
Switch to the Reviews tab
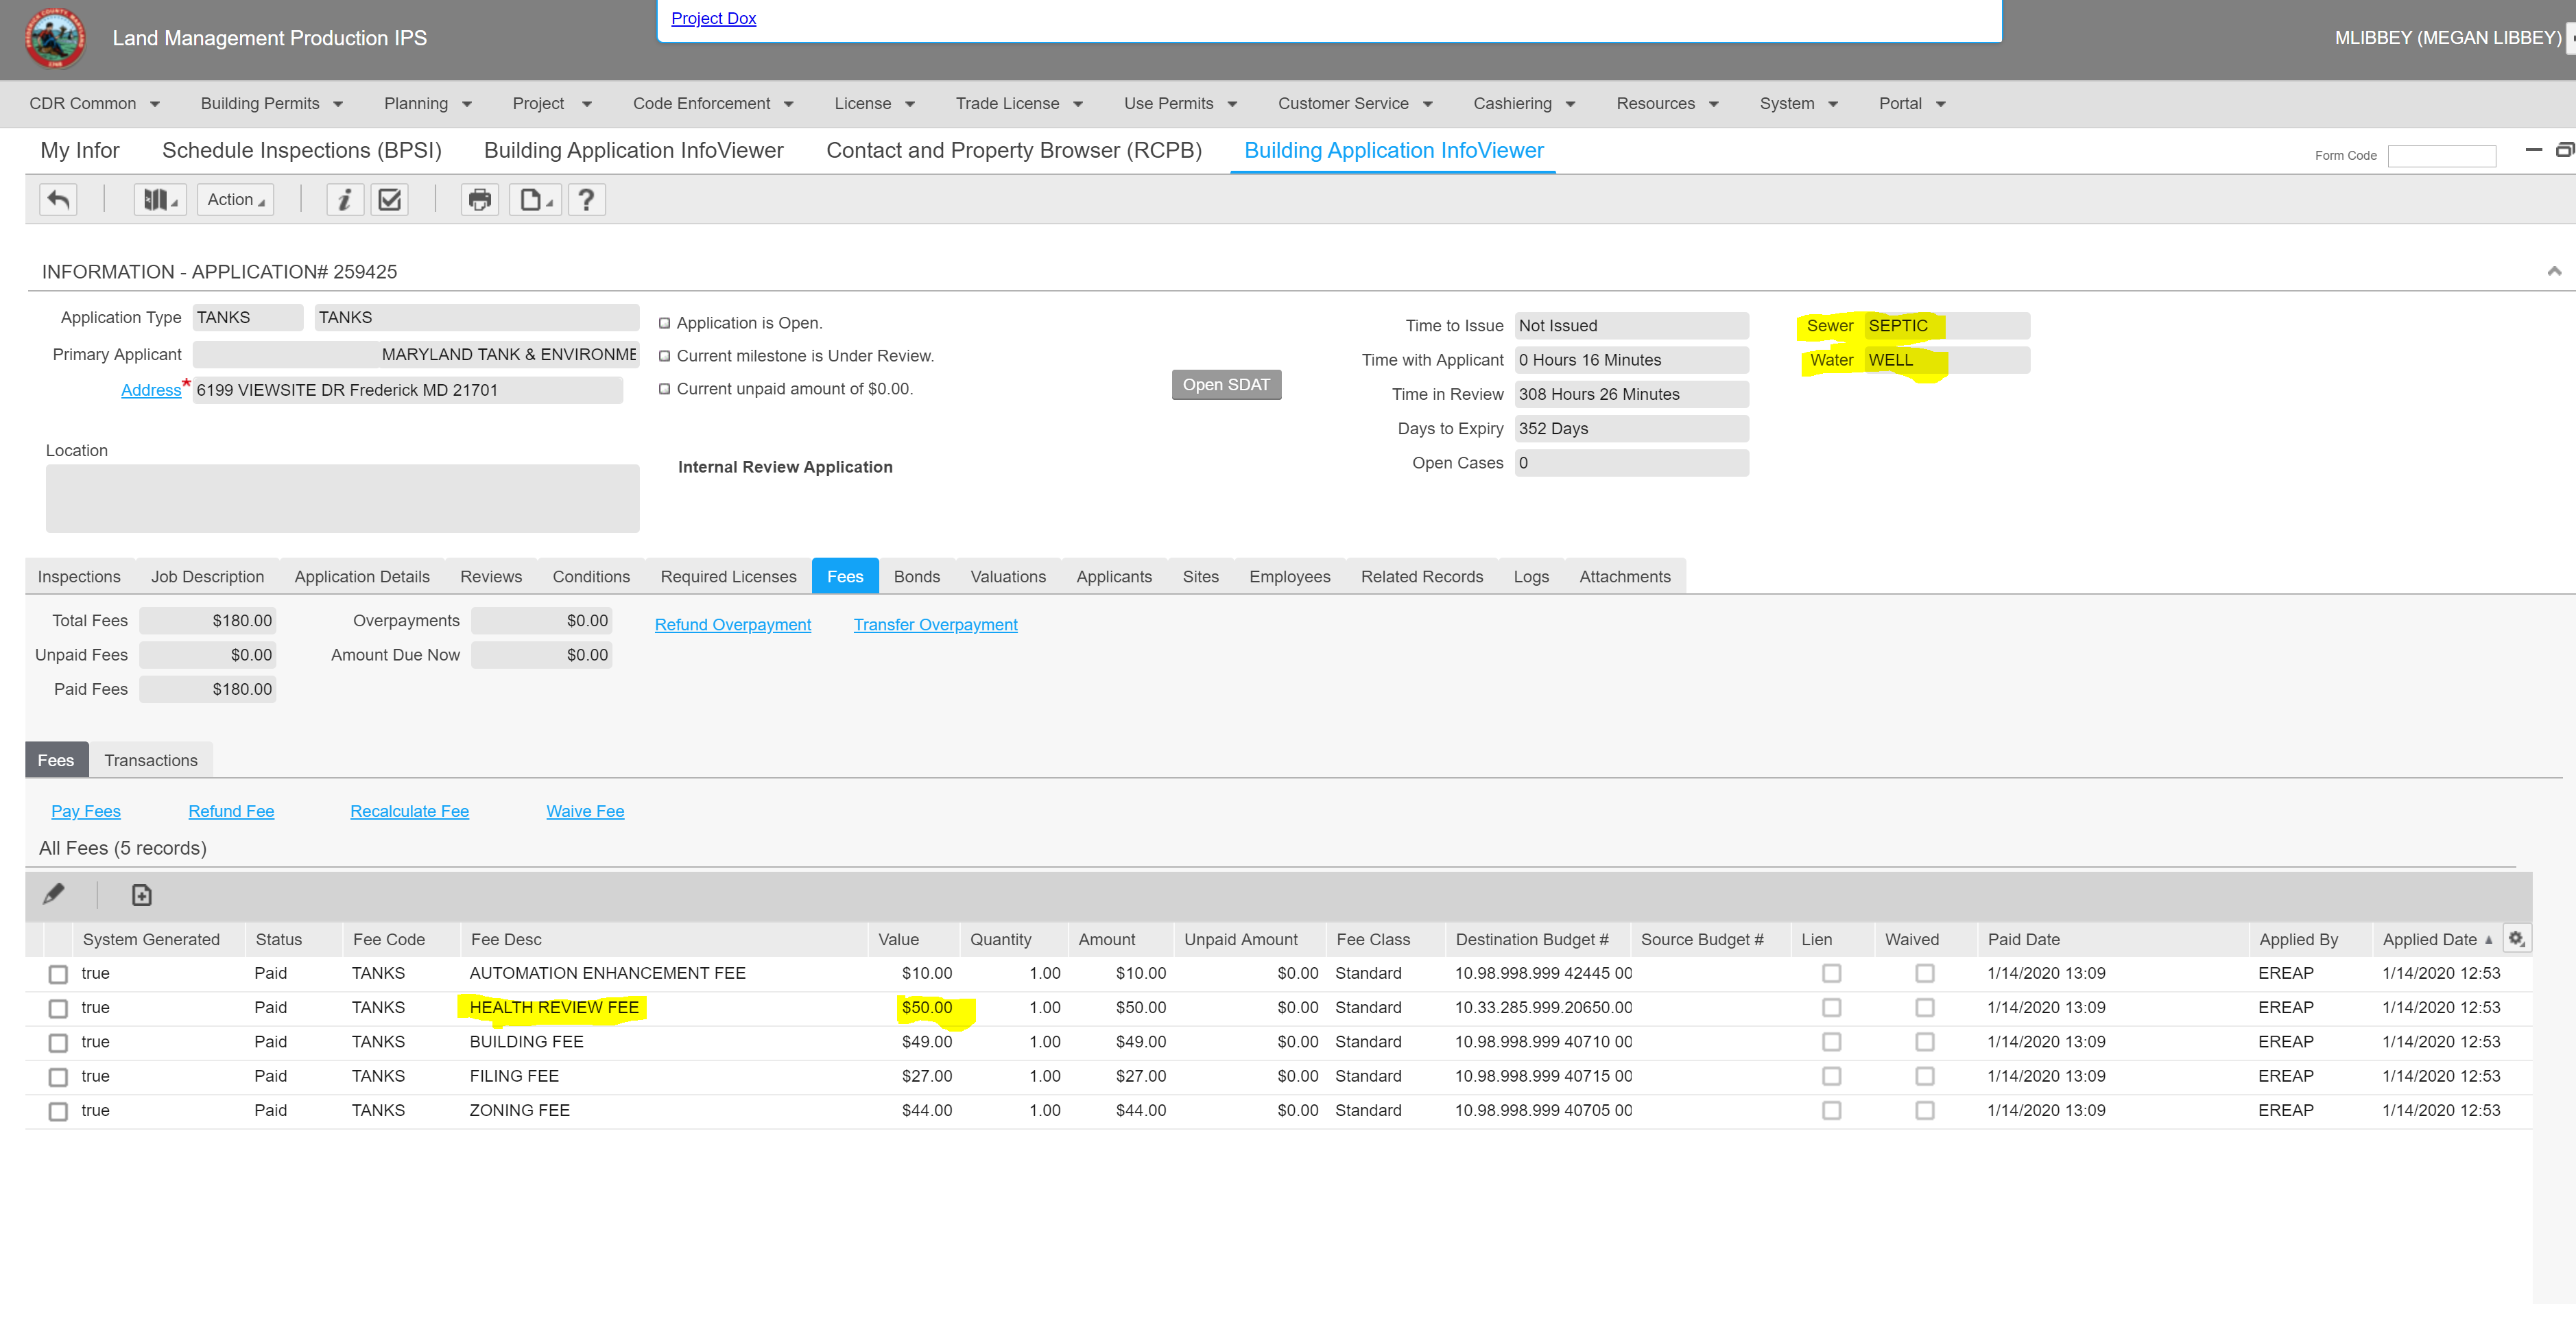(490, 577)
